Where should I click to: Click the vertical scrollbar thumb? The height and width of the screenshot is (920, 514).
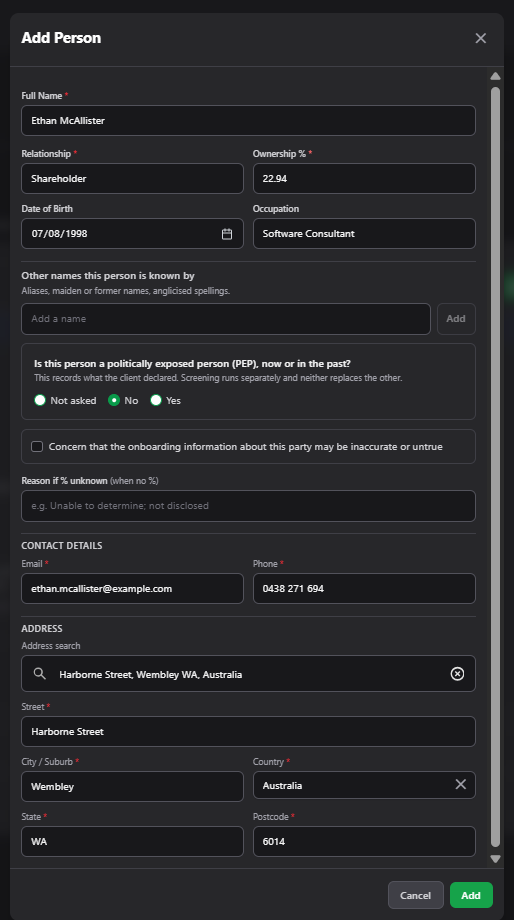coord(495,466)
